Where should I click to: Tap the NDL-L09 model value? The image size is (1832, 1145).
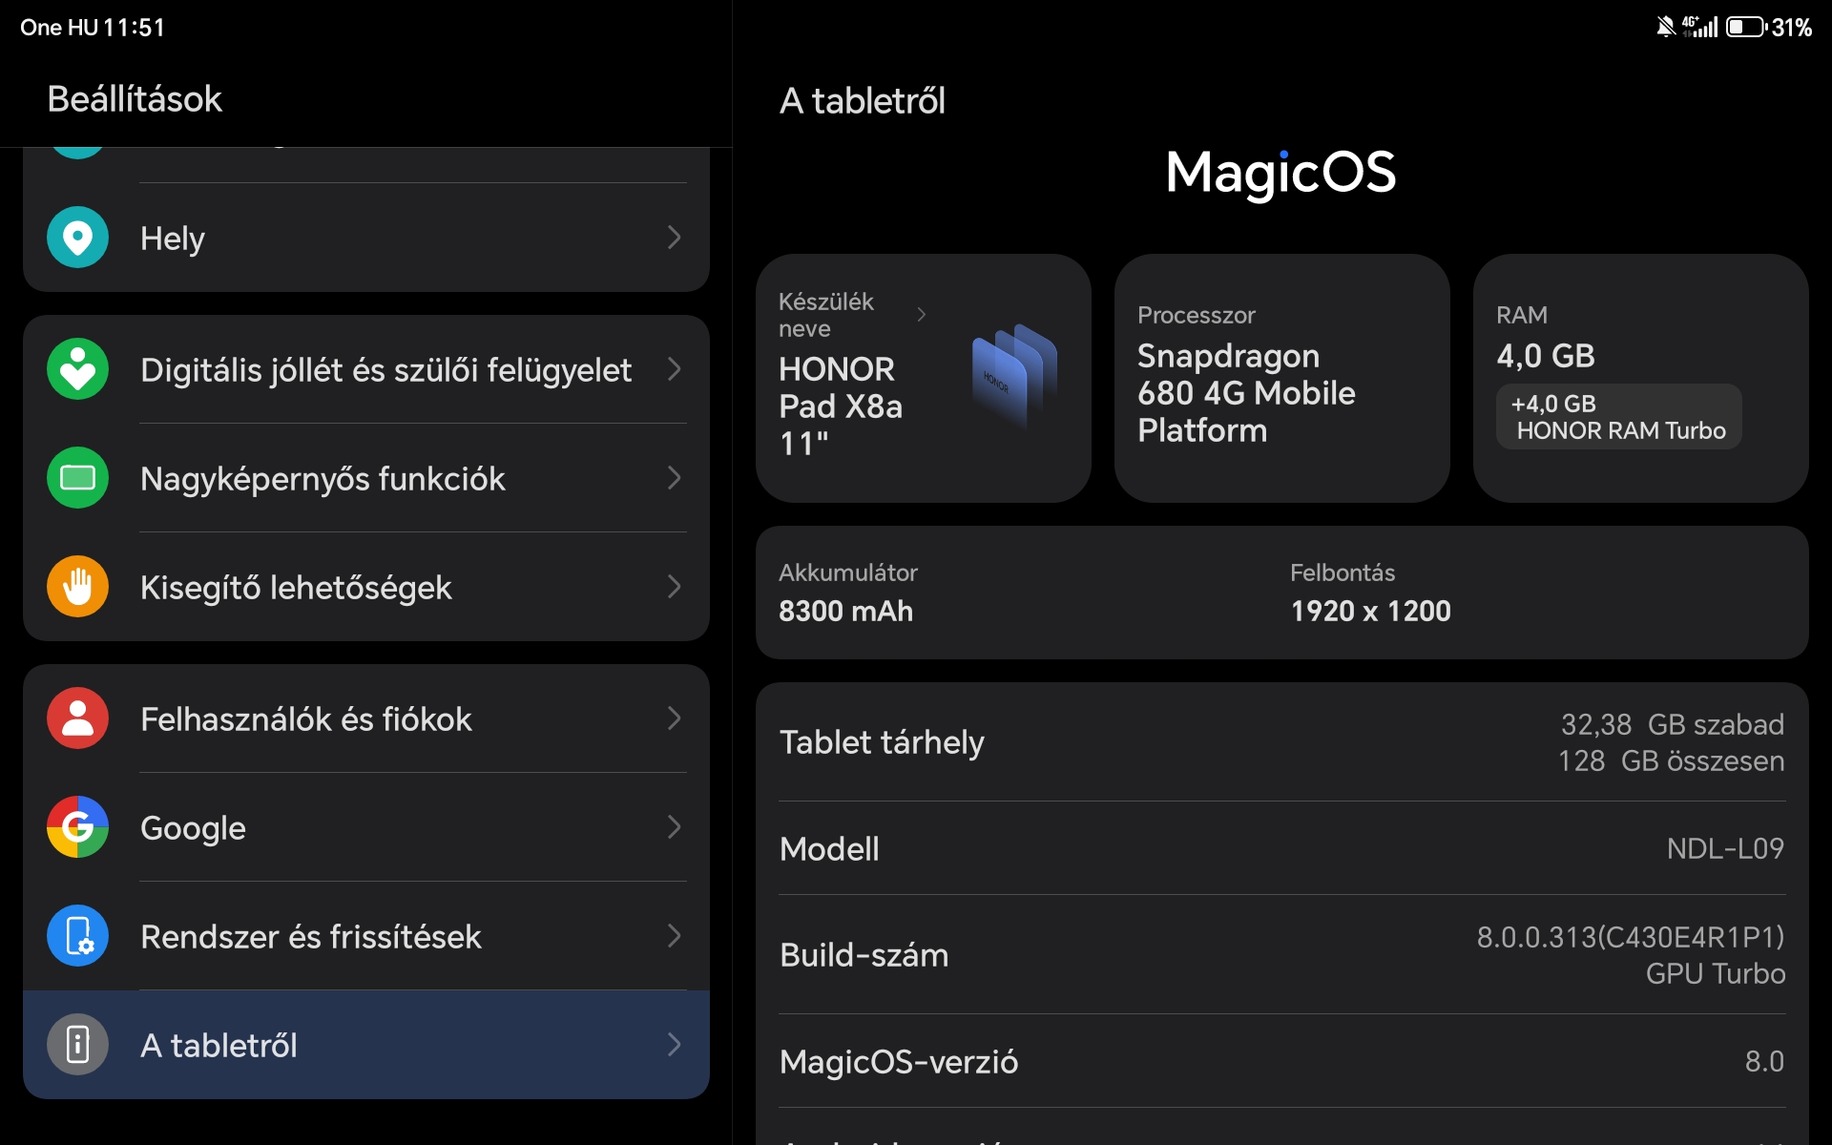1725,848
